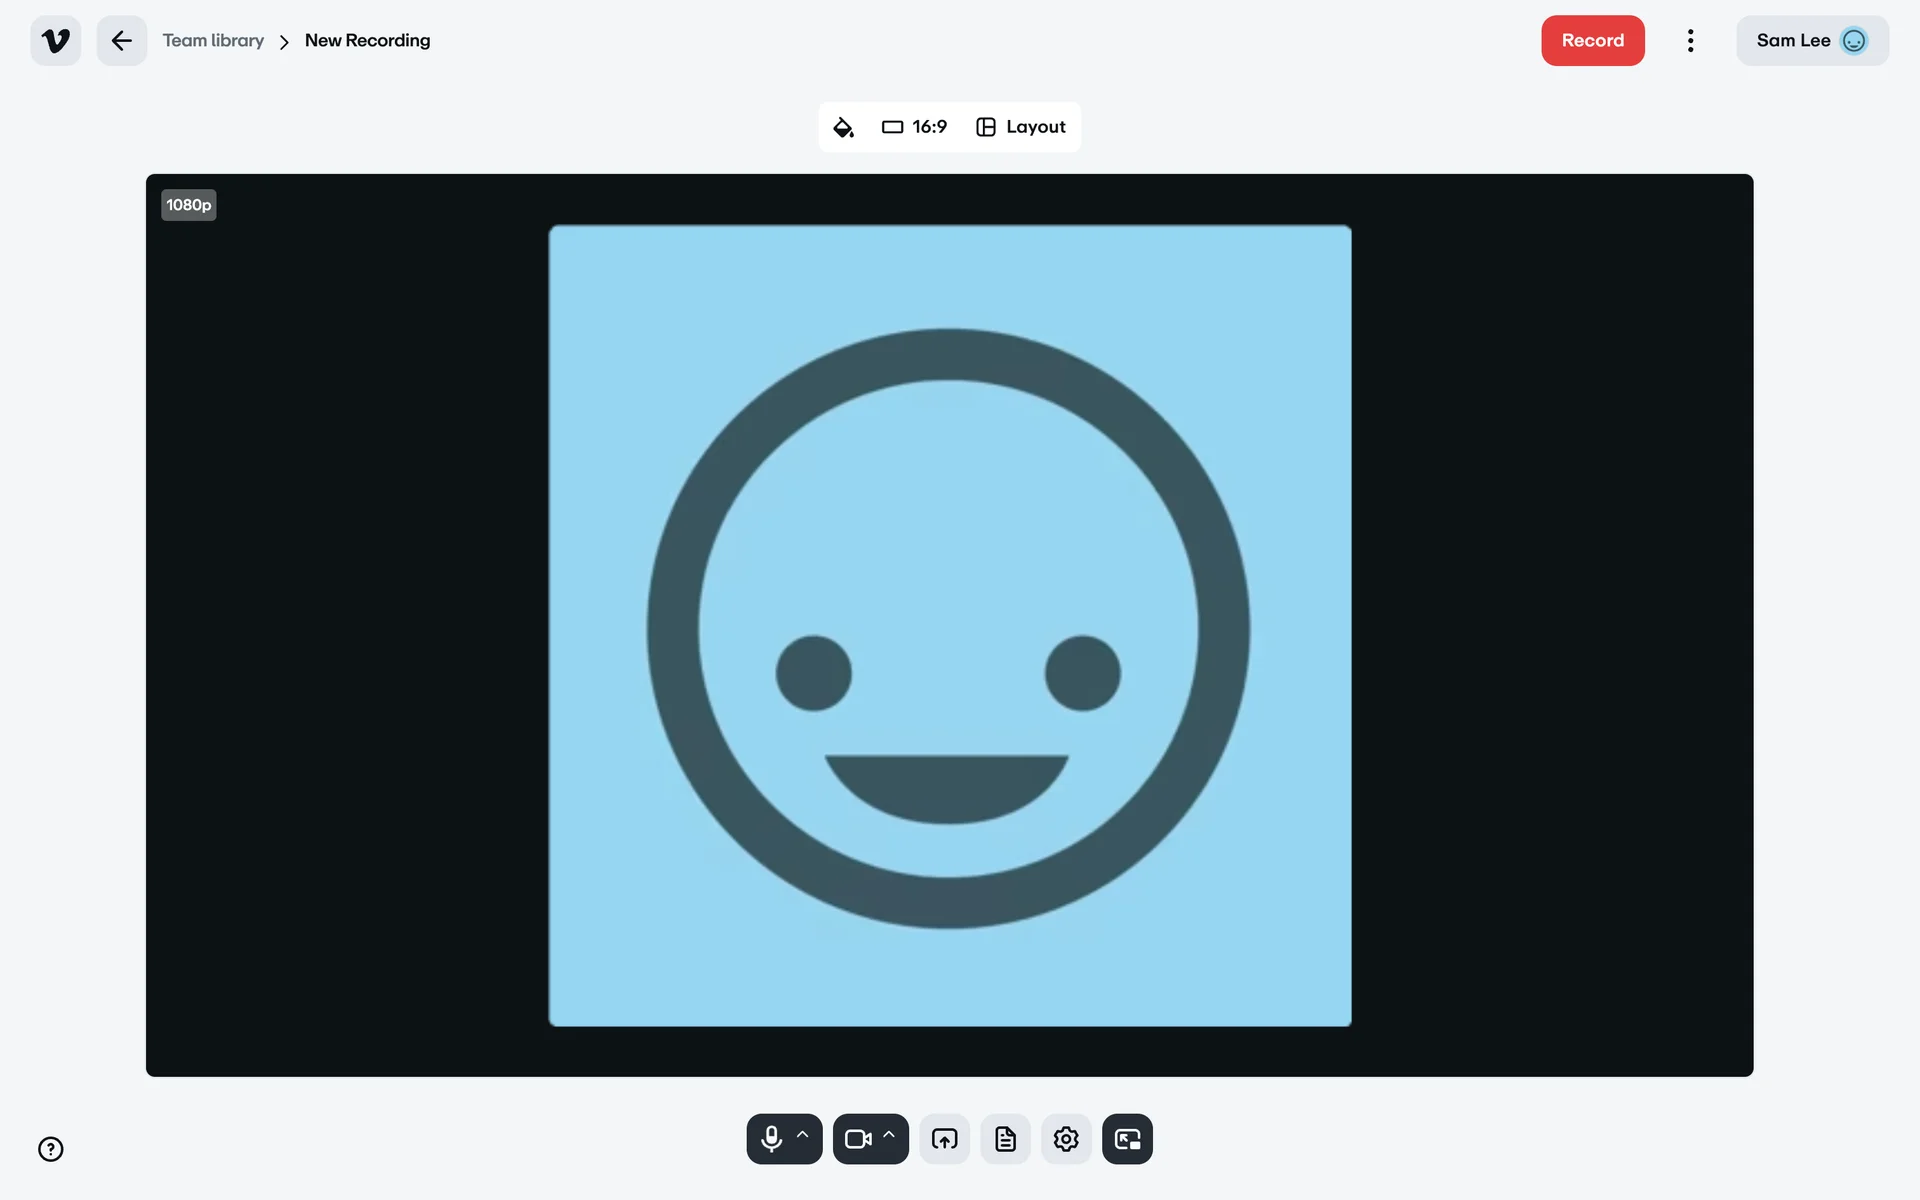Click the 1080p resolution badge

click(189, 205)
